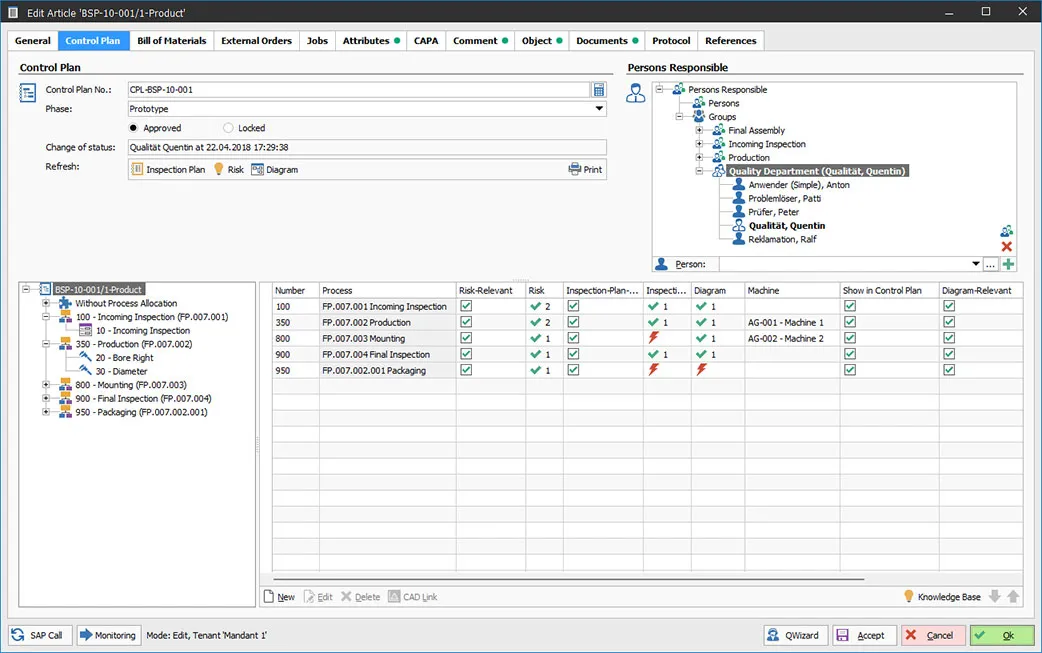Confirm with the Ok button

[x=1002, y=635]
